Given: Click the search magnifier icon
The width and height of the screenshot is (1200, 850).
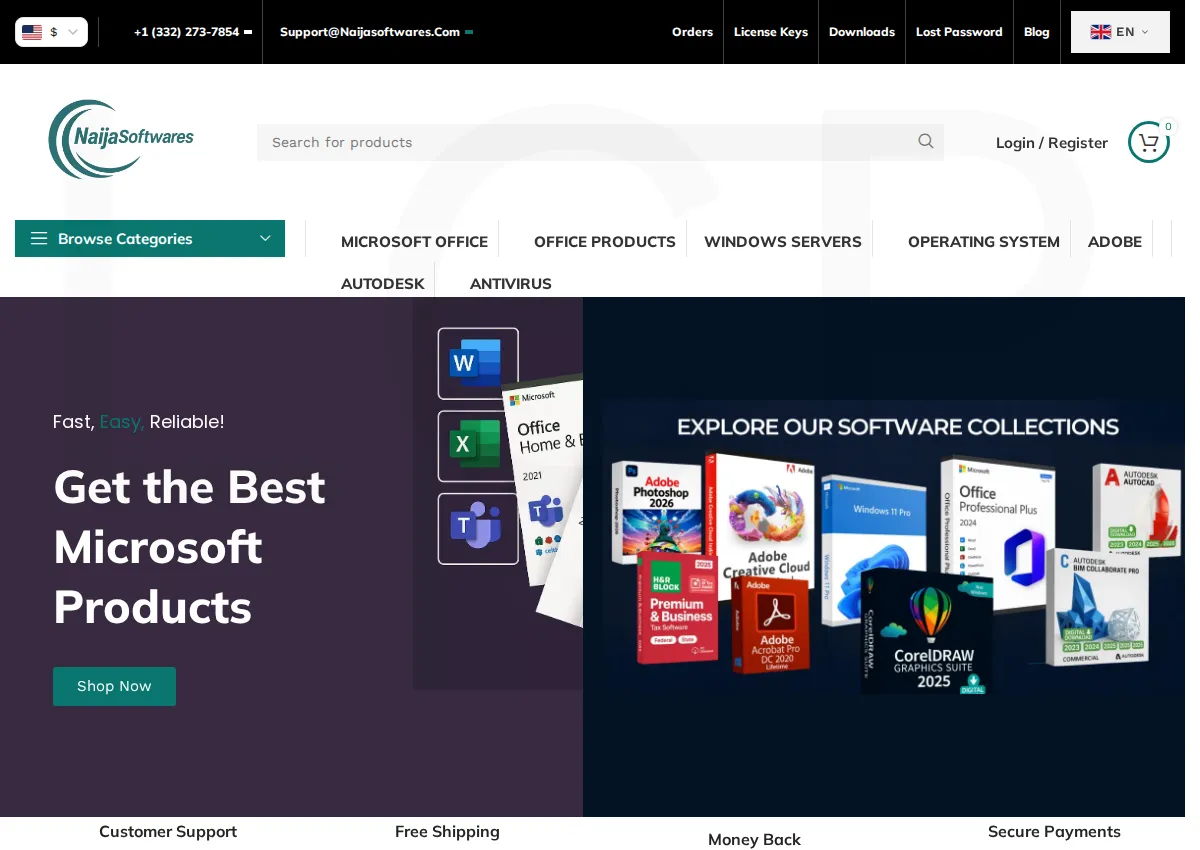Looking at the screenshot, I should coord(926,142).
